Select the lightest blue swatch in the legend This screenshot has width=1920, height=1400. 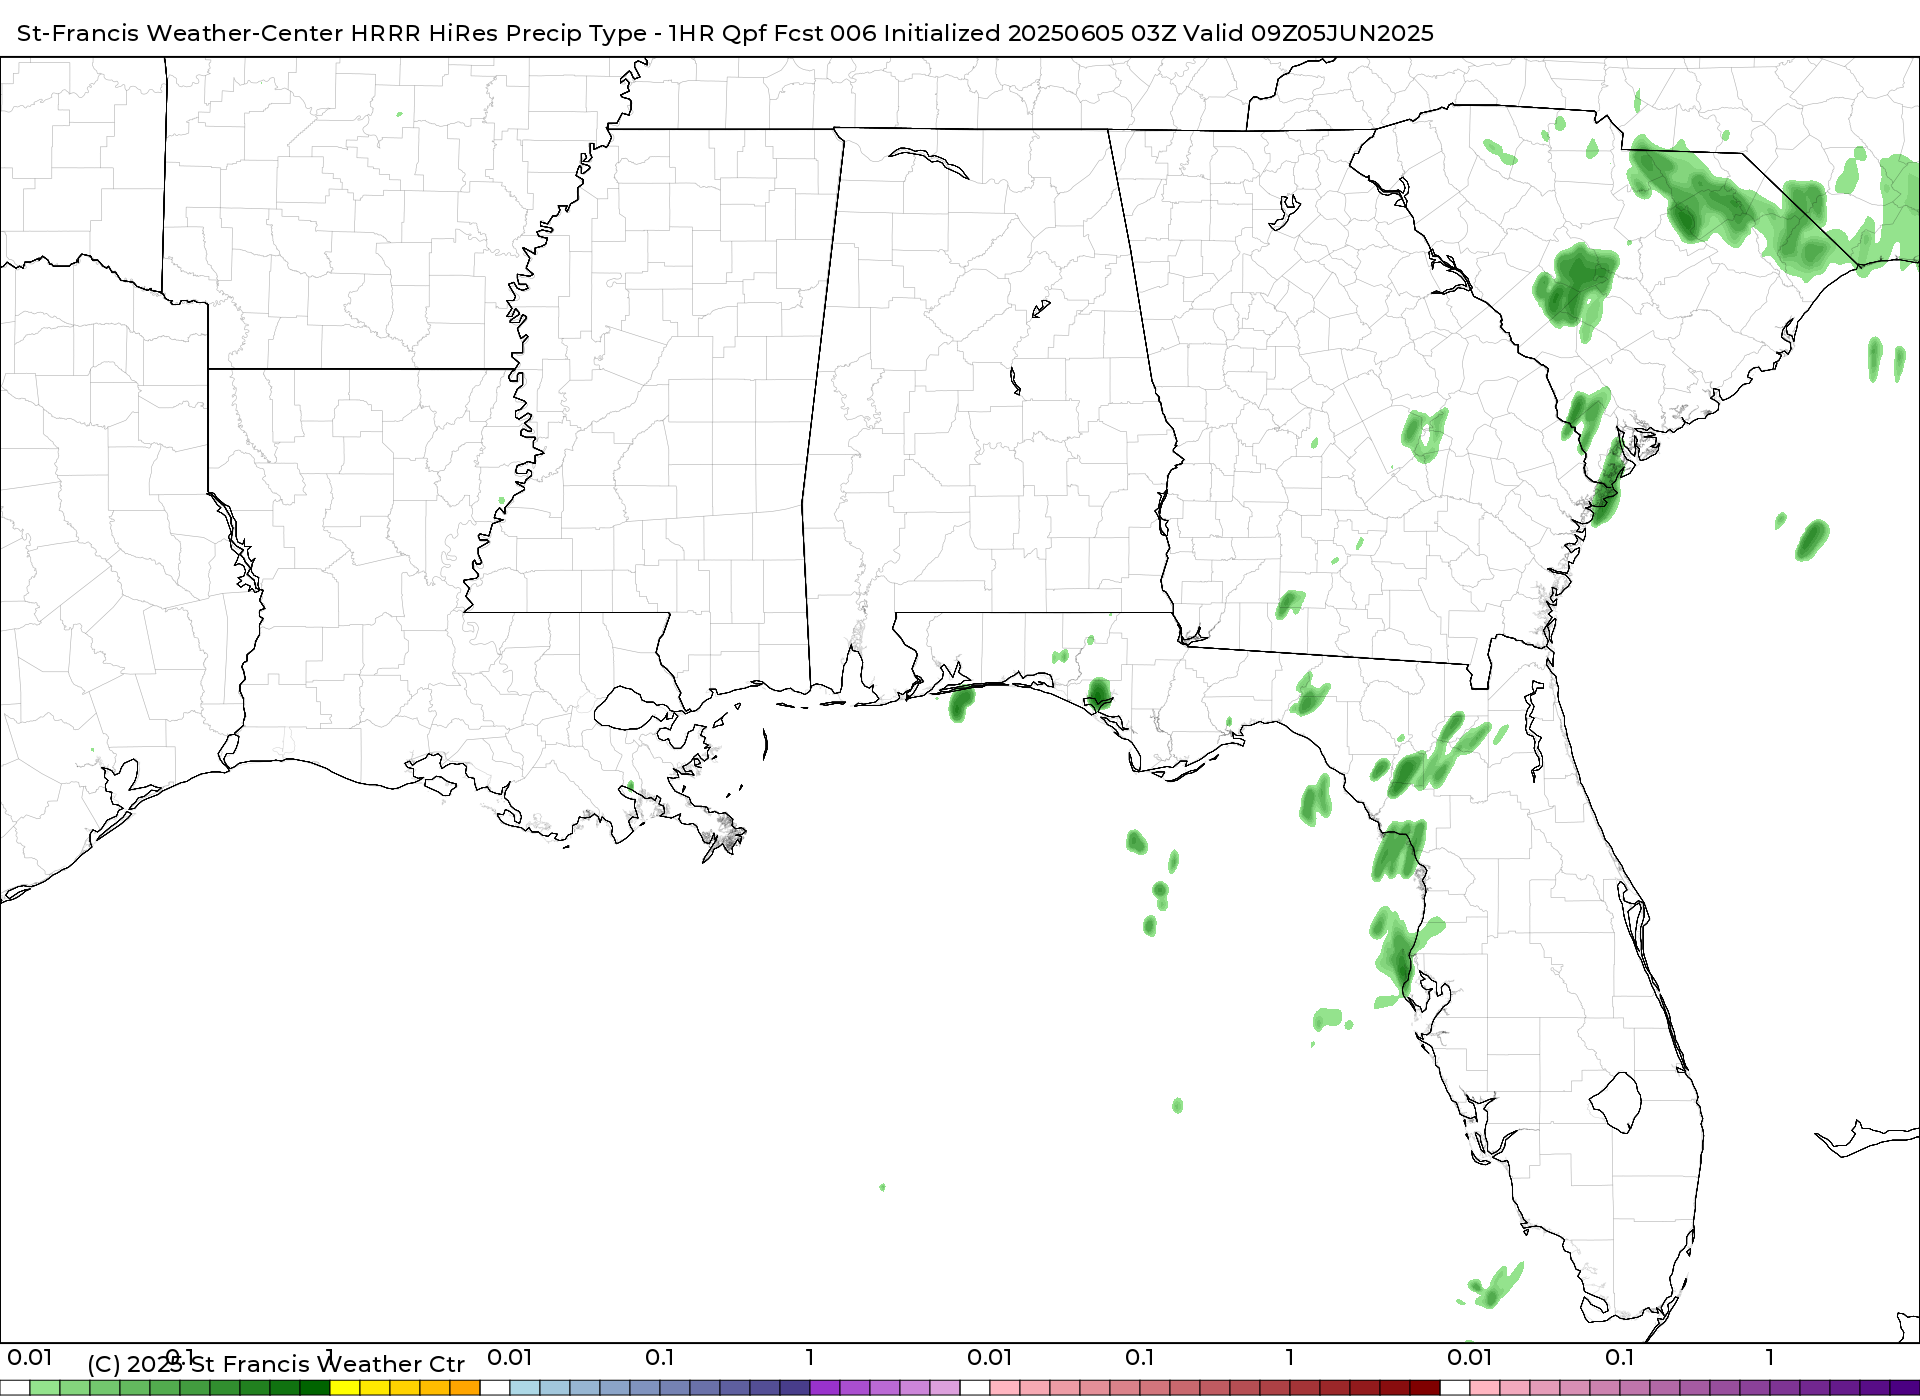click(x=525, y=1388)
